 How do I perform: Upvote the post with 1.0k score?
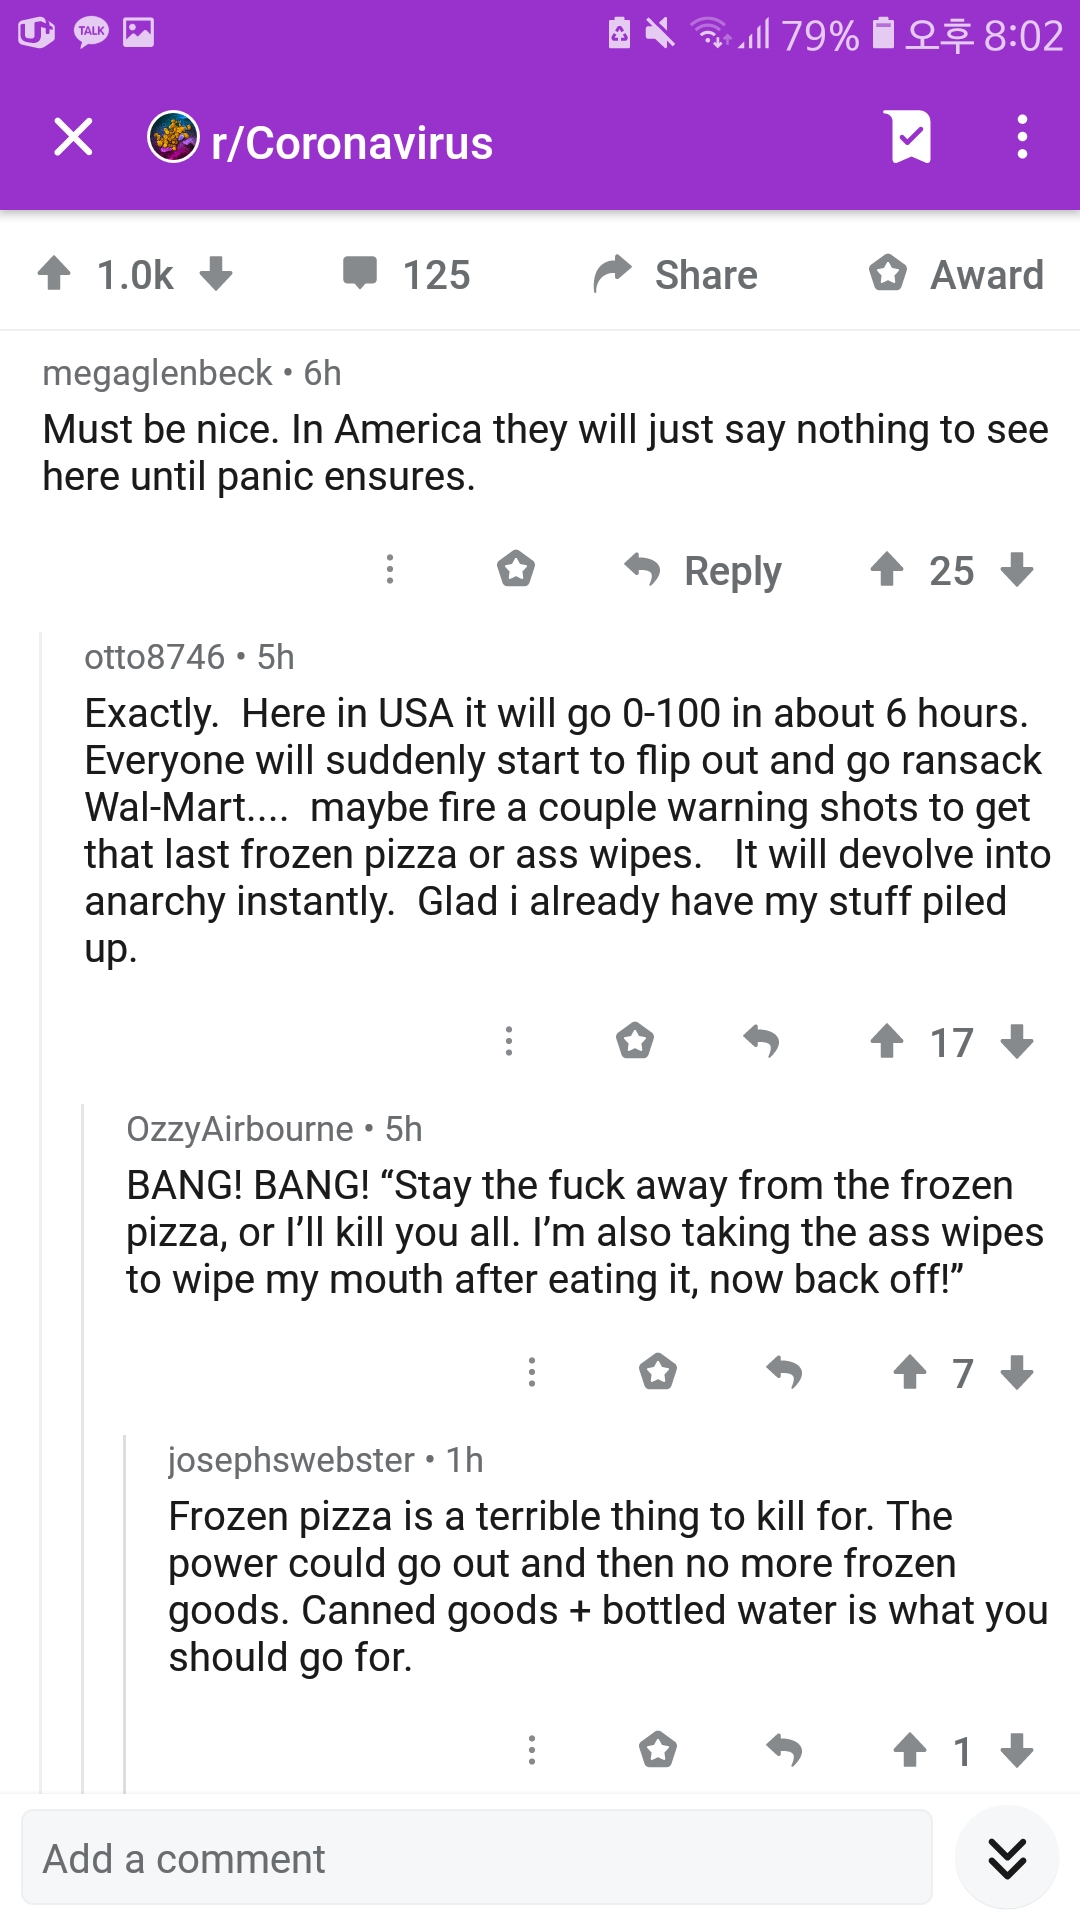click(55, 273)
